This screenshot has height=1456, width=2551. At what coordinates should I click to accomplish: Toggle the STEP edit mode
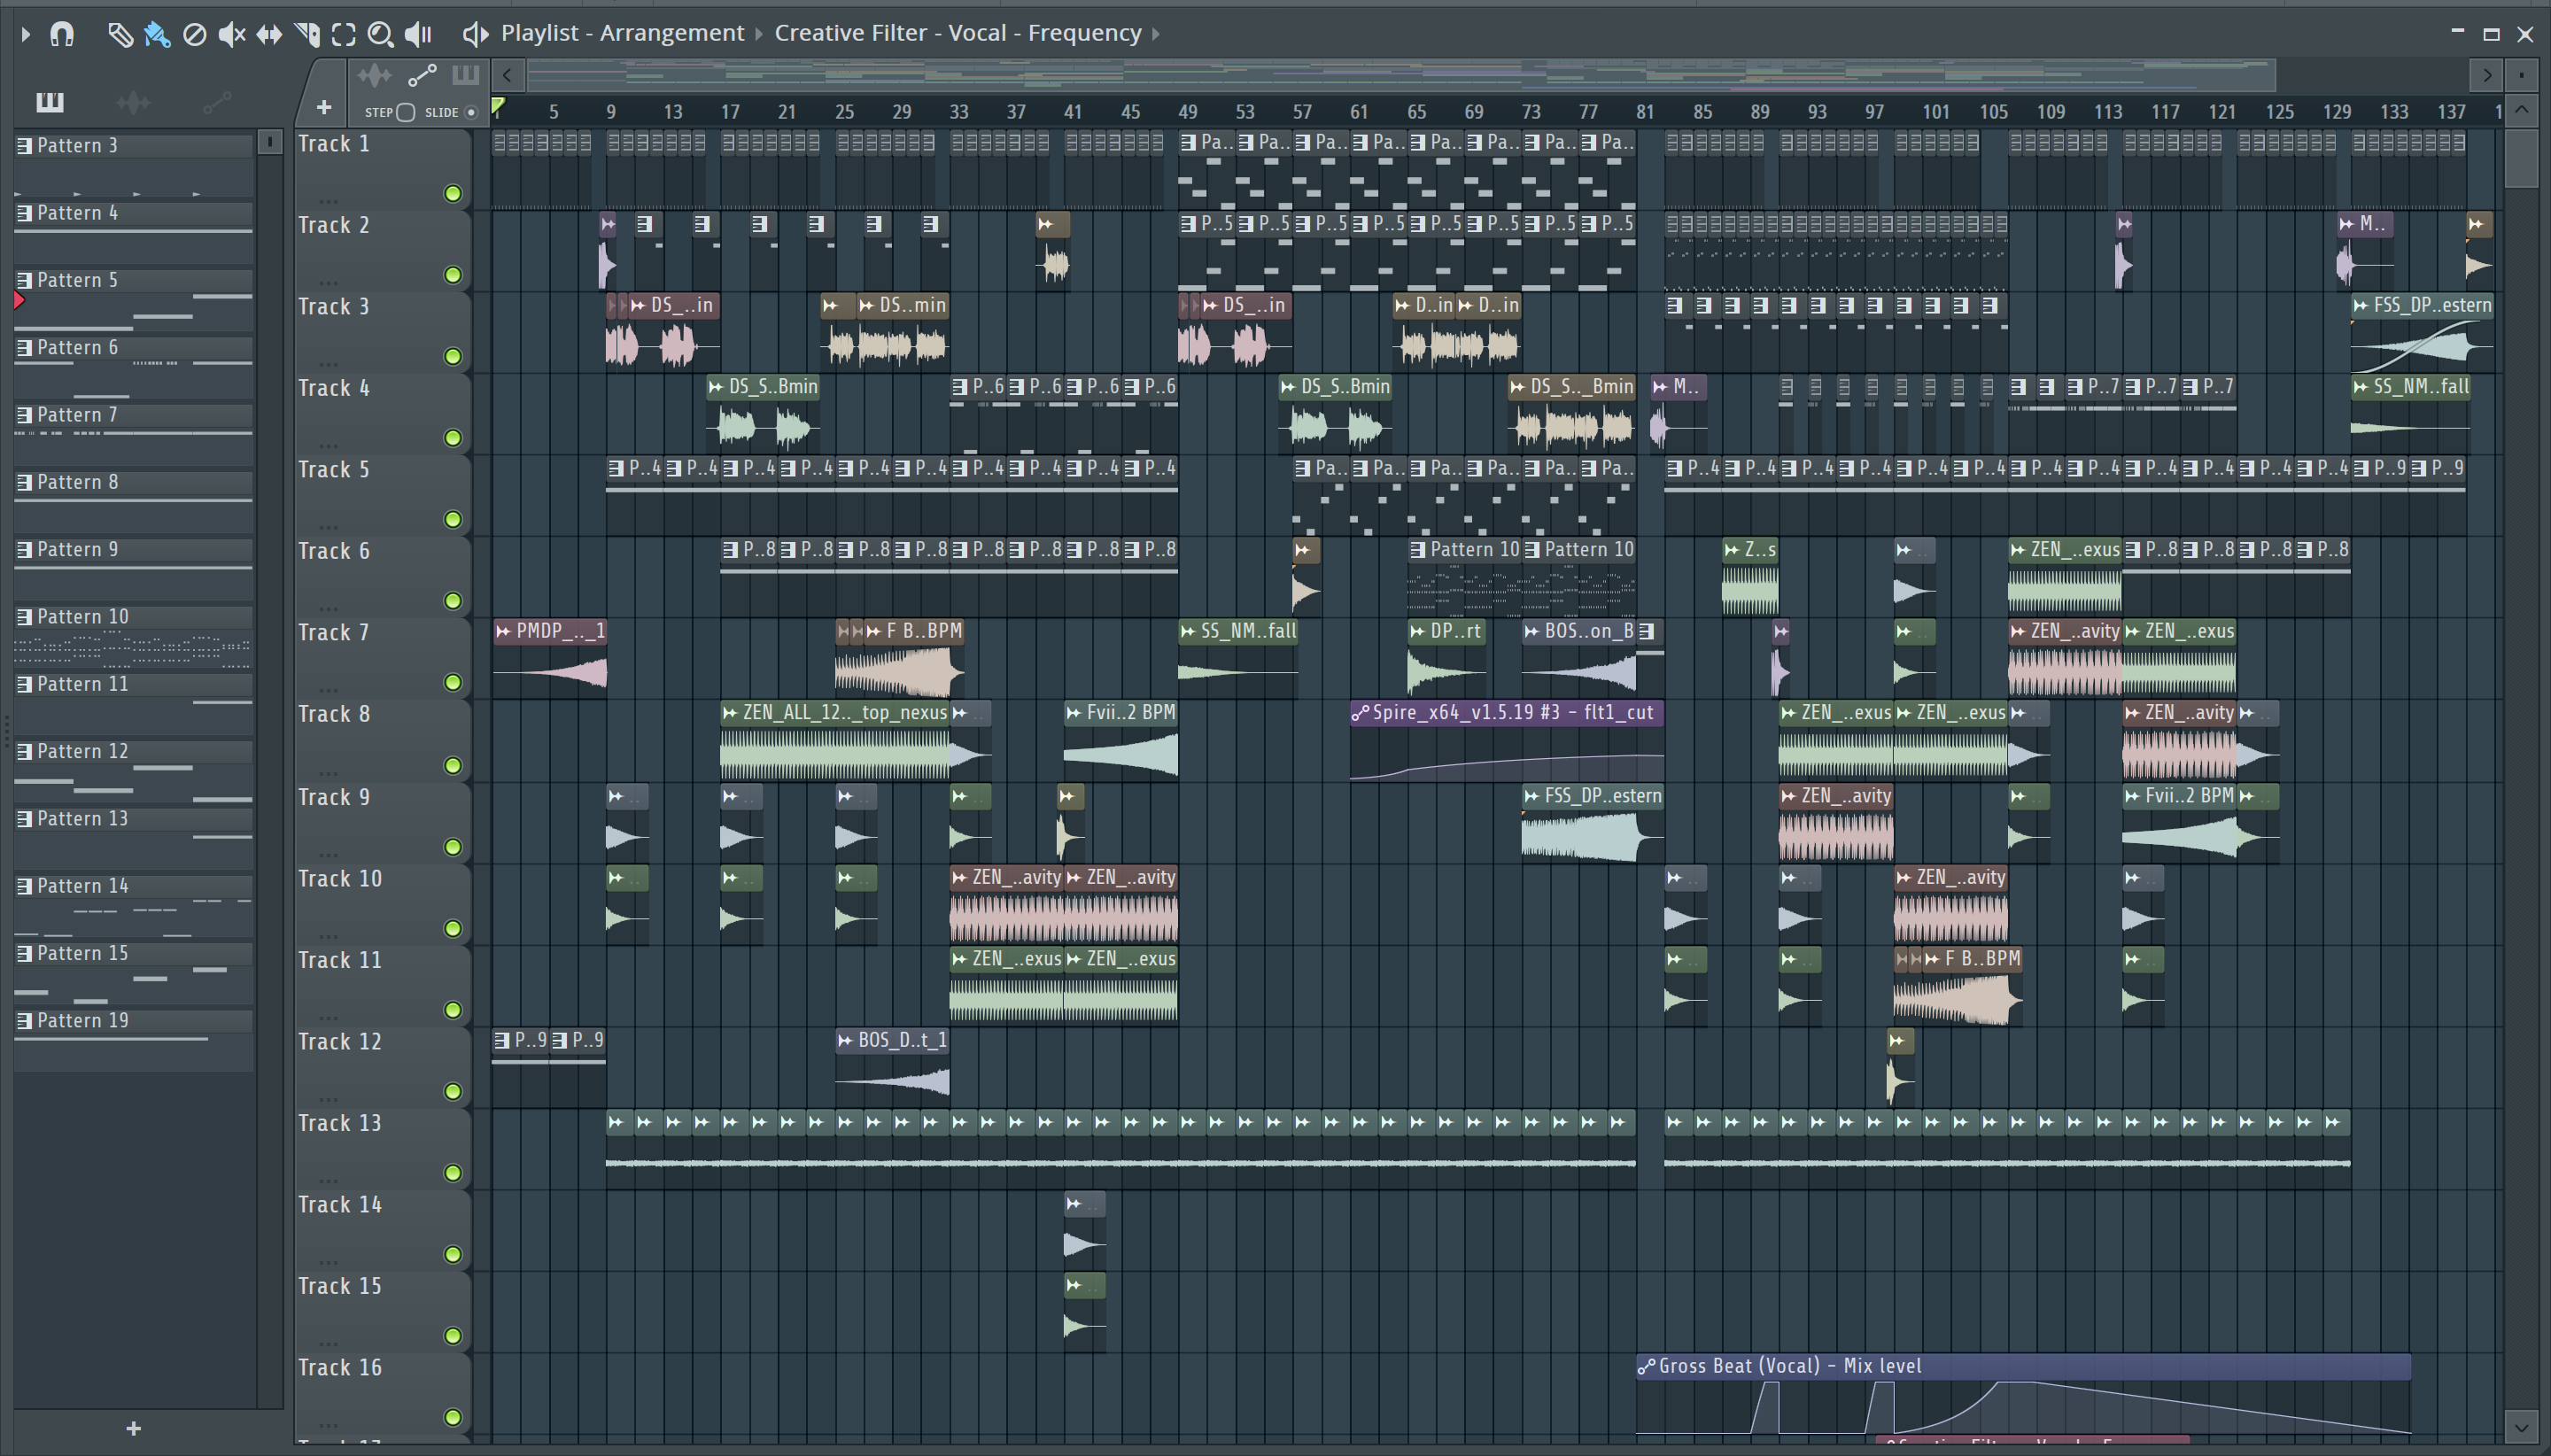(x=405, y=112)
